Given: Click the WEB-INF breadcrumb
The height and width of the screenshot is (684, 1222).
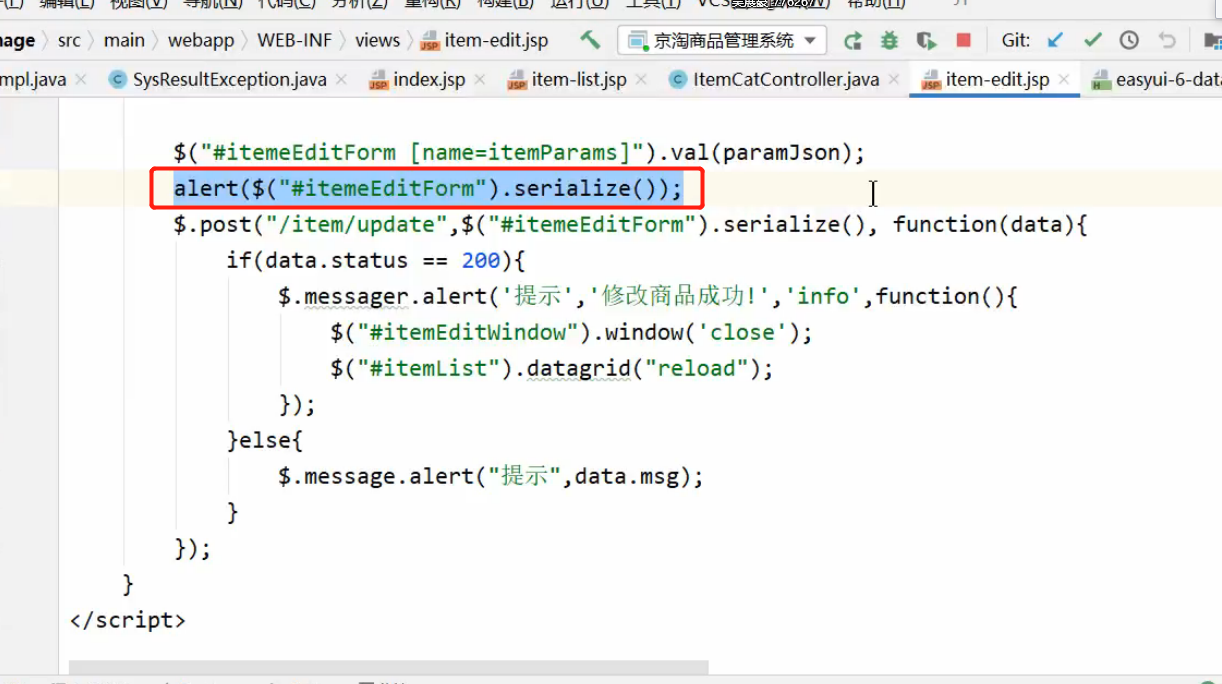Looking at the screenshot, I should click(295, 40).
